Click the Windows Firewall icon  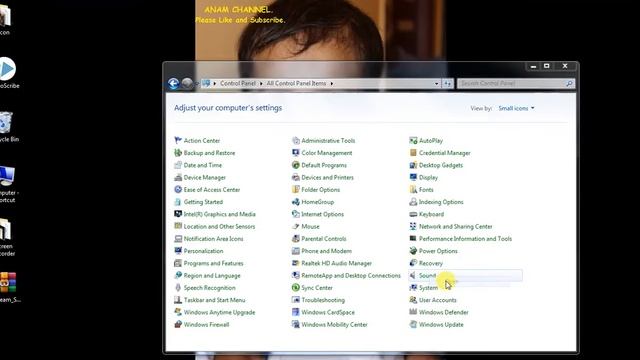click(x=178, y=324)
